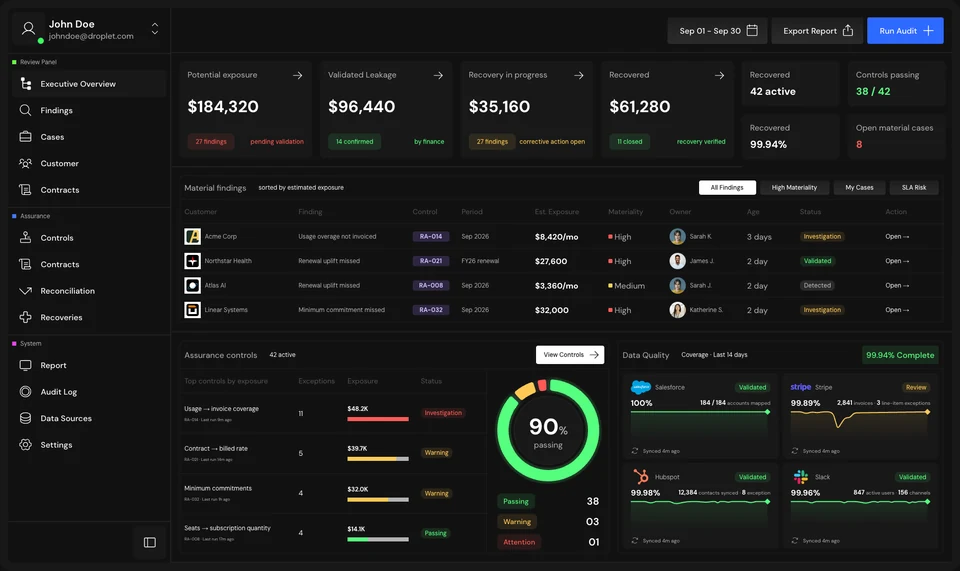
Task: Click the Northstar Health logo icon
Action: [x=192, y=261]
